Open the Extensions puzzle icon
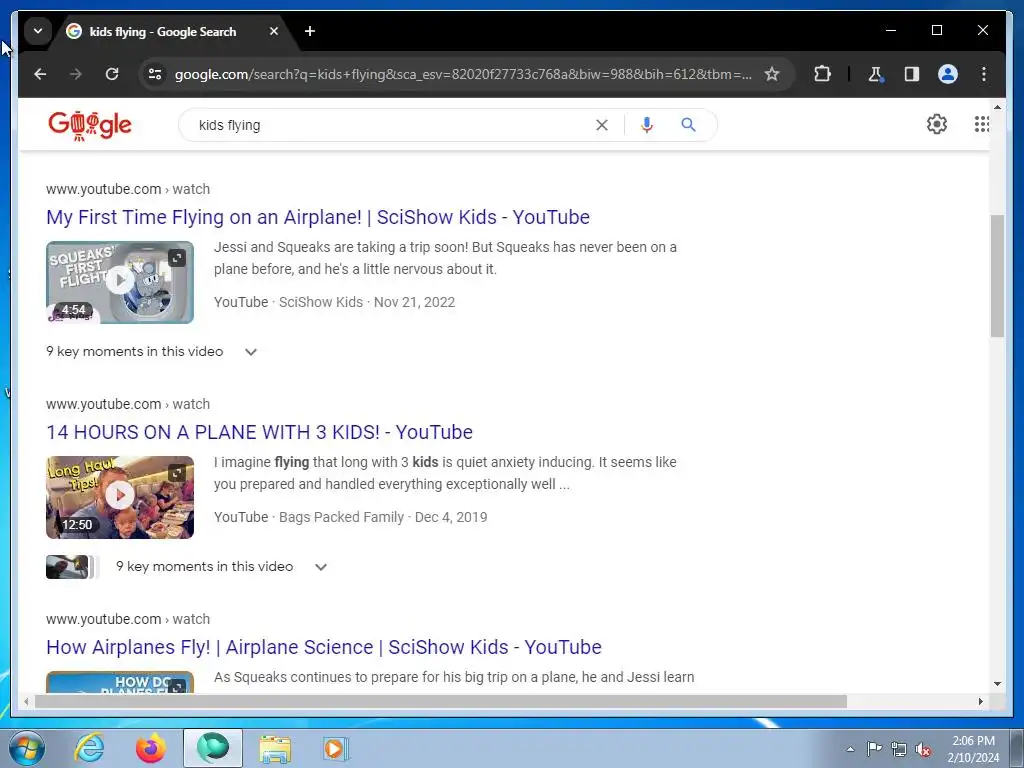 822,74
